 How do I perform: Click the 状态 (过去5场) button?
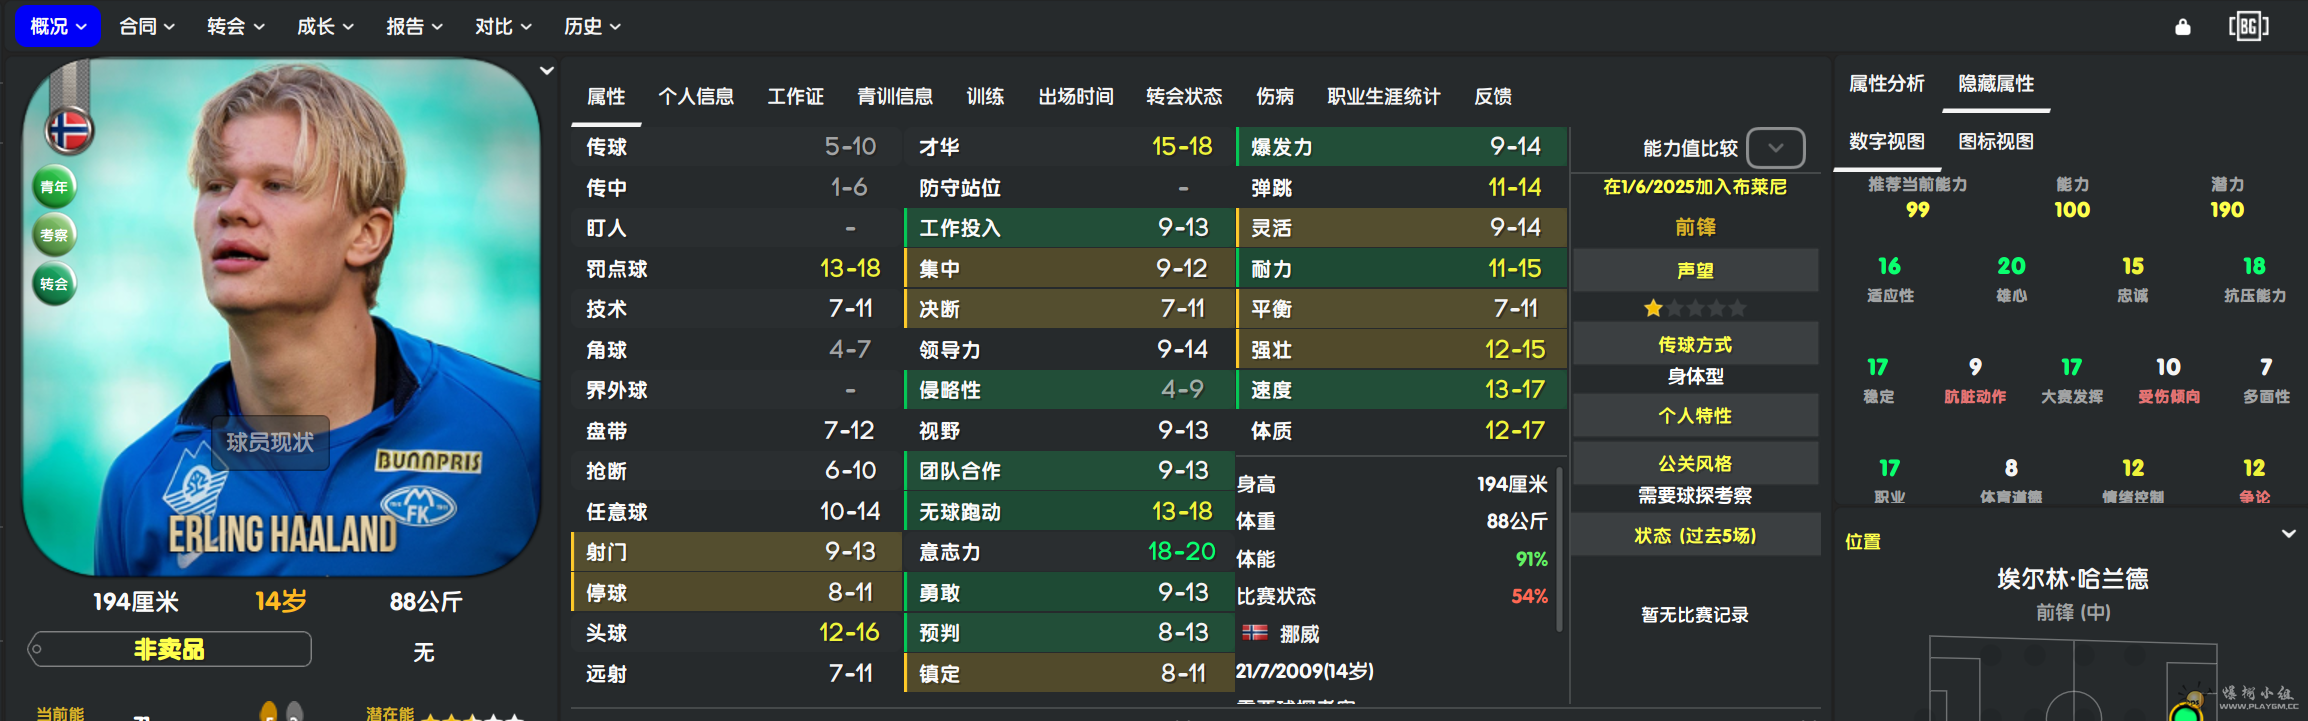[x=1695, y=536]
